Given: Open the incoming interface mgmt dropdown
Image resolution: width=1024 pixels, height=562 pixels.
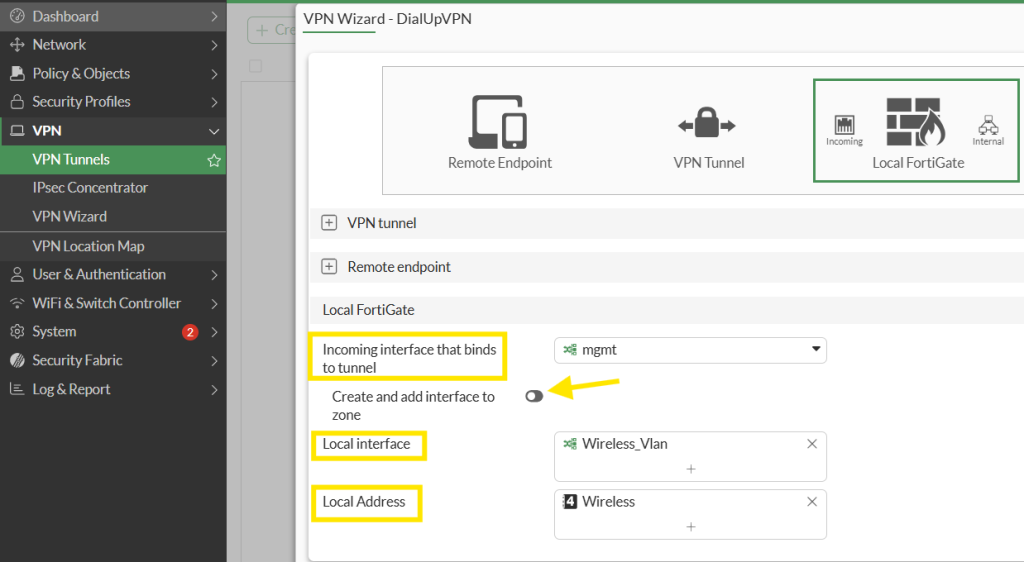Looking at the screenshot, I should tap(690, 350).
